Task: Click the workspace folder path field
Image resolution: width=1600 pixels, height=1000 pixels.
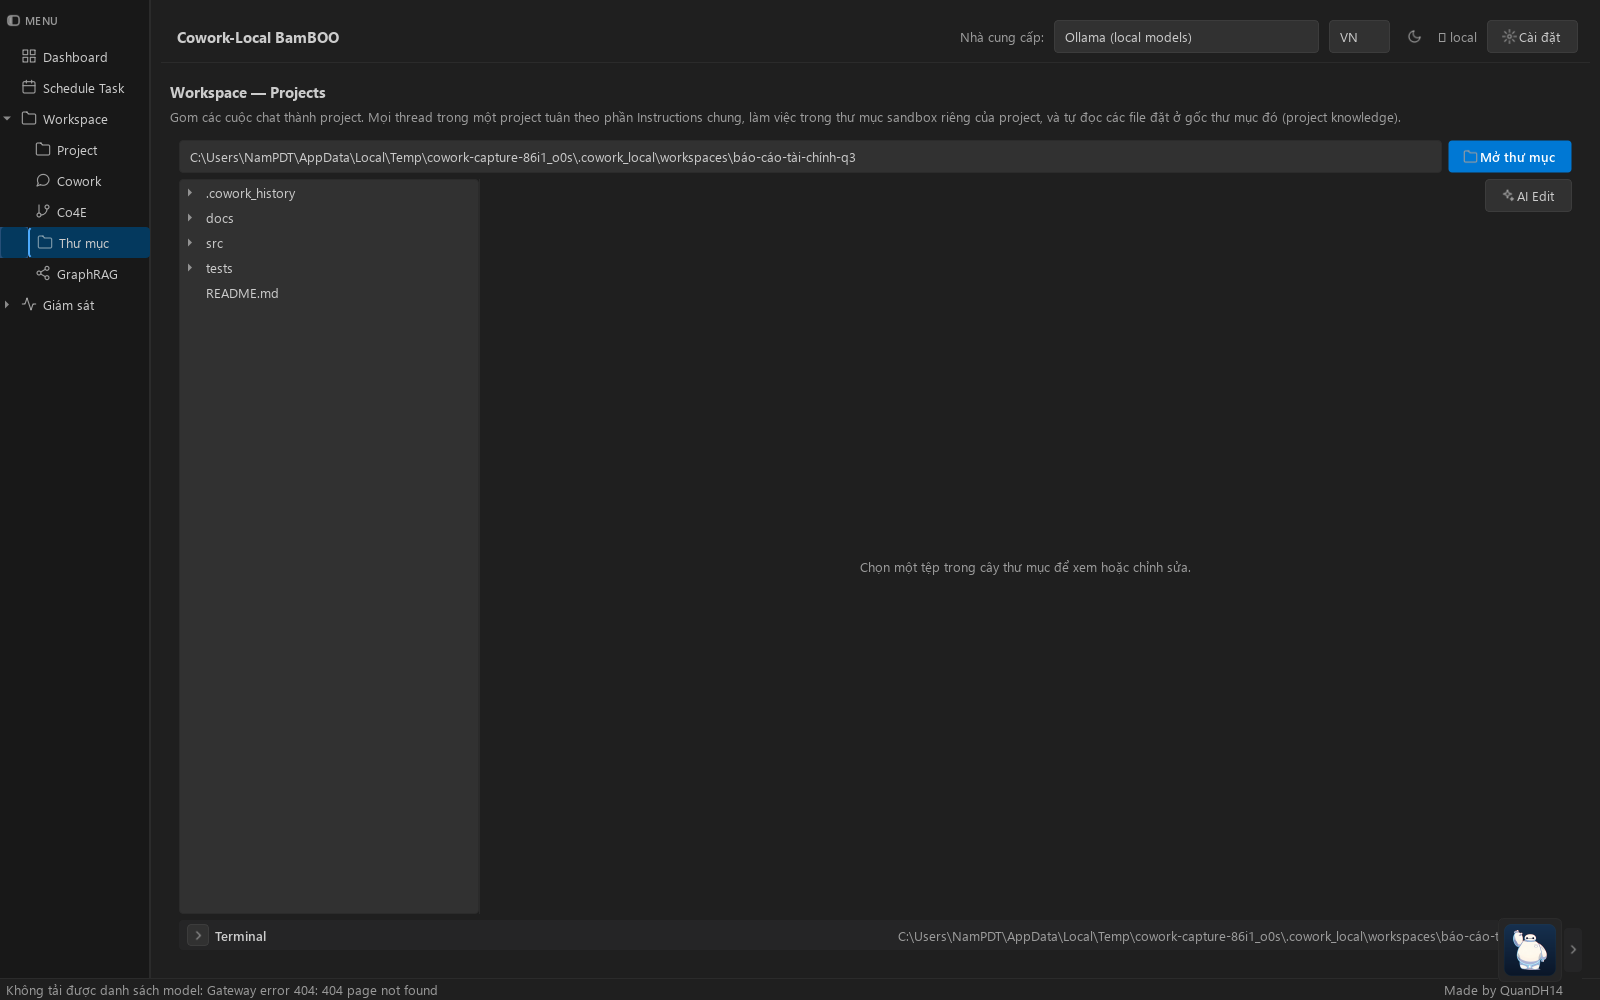Action: click(x=810, y=157)
